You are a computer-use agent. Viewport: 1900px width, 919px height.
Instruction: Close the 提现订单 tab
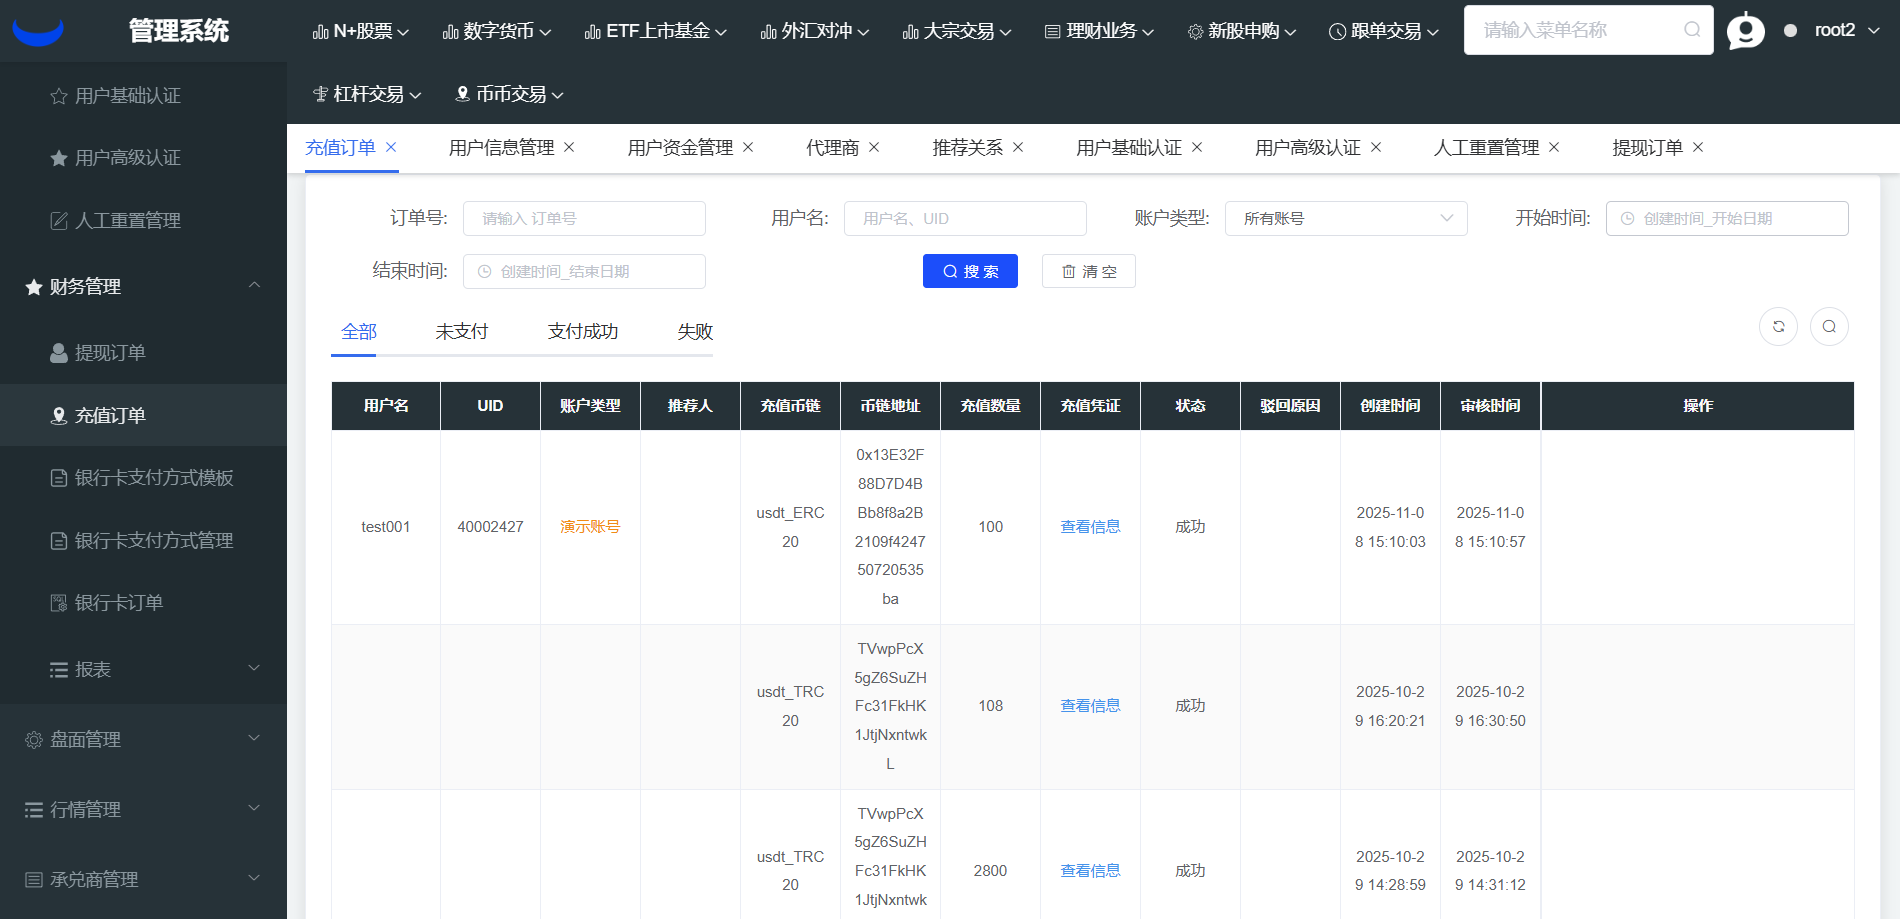point(1698,148)
